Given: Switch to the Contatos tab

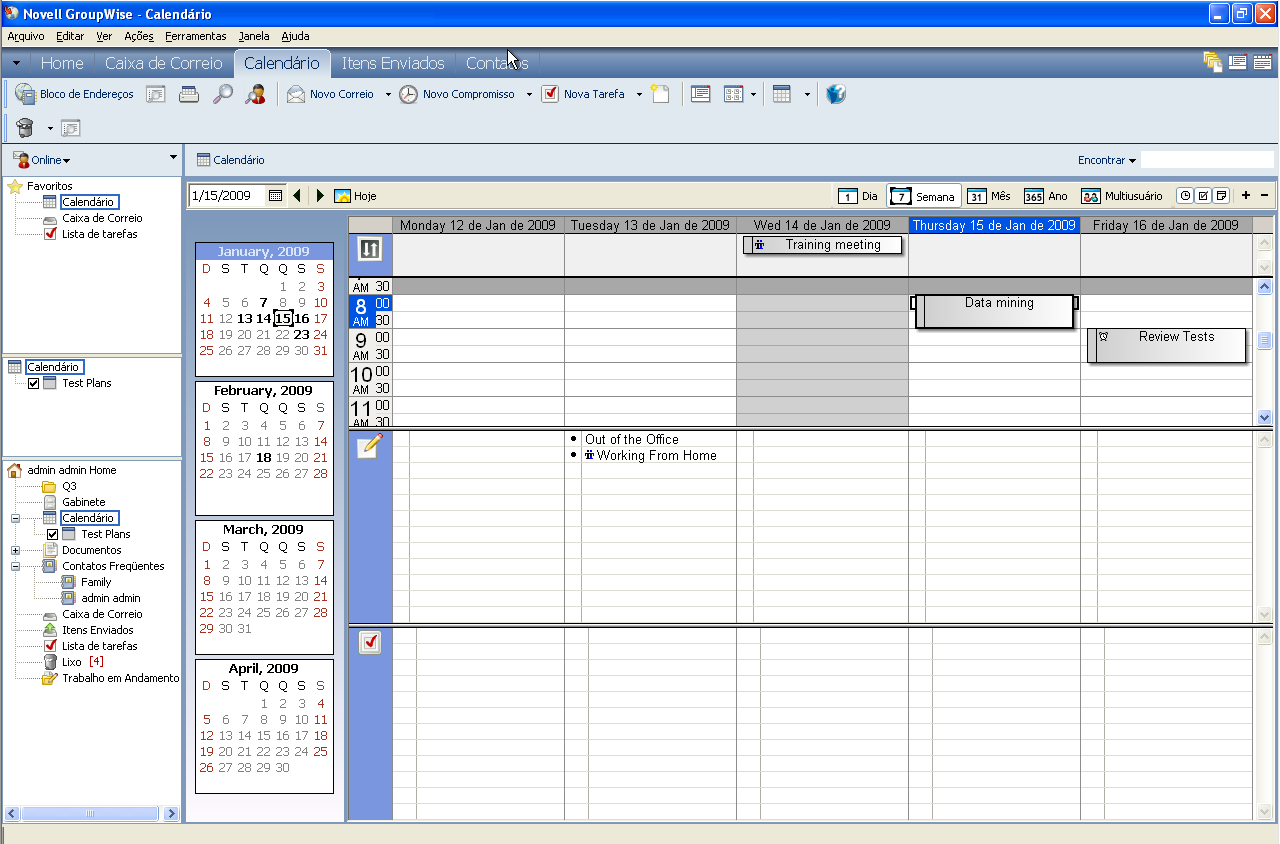Looking at the screenshot, I should (497, 62).
